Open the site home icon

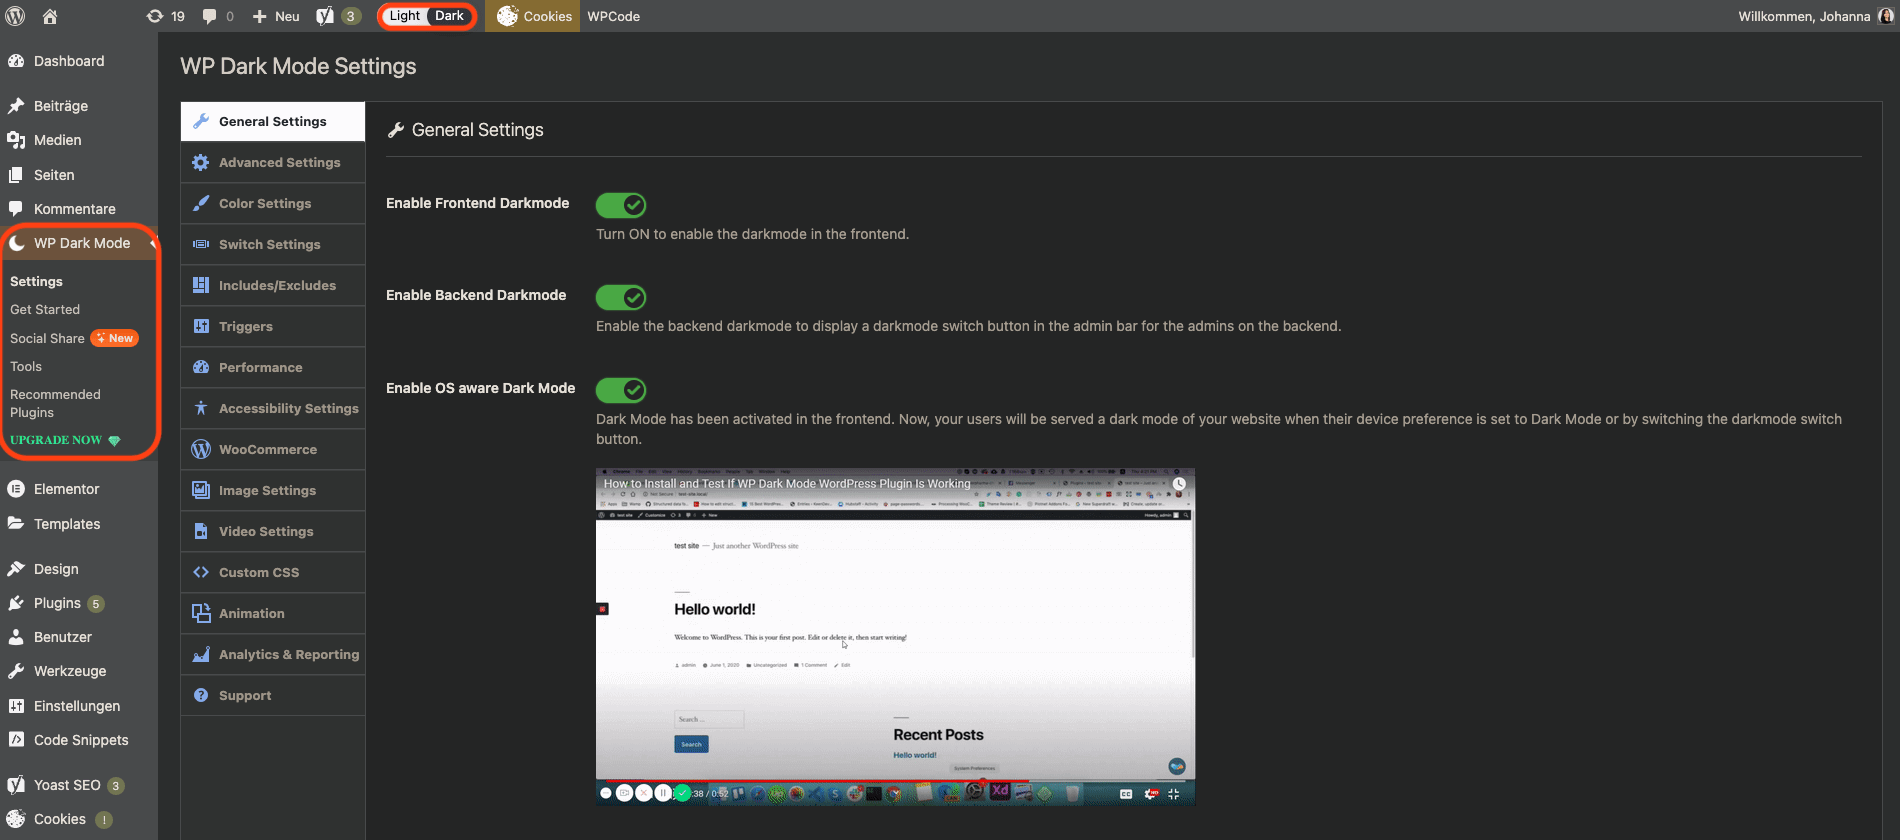[50, 16]
